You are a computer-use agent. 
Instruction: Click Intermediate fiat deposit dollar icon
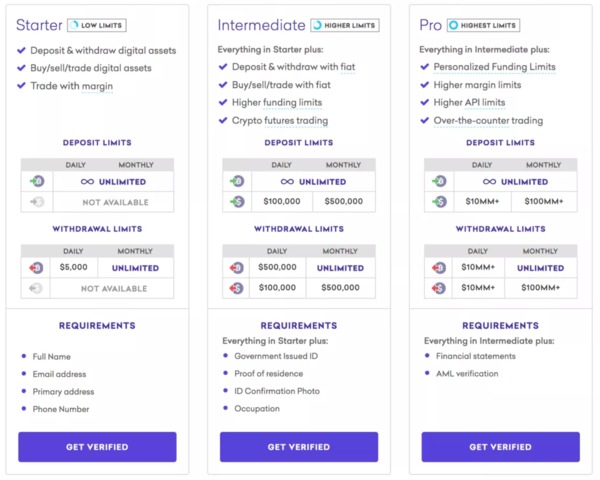pos(237,201)
